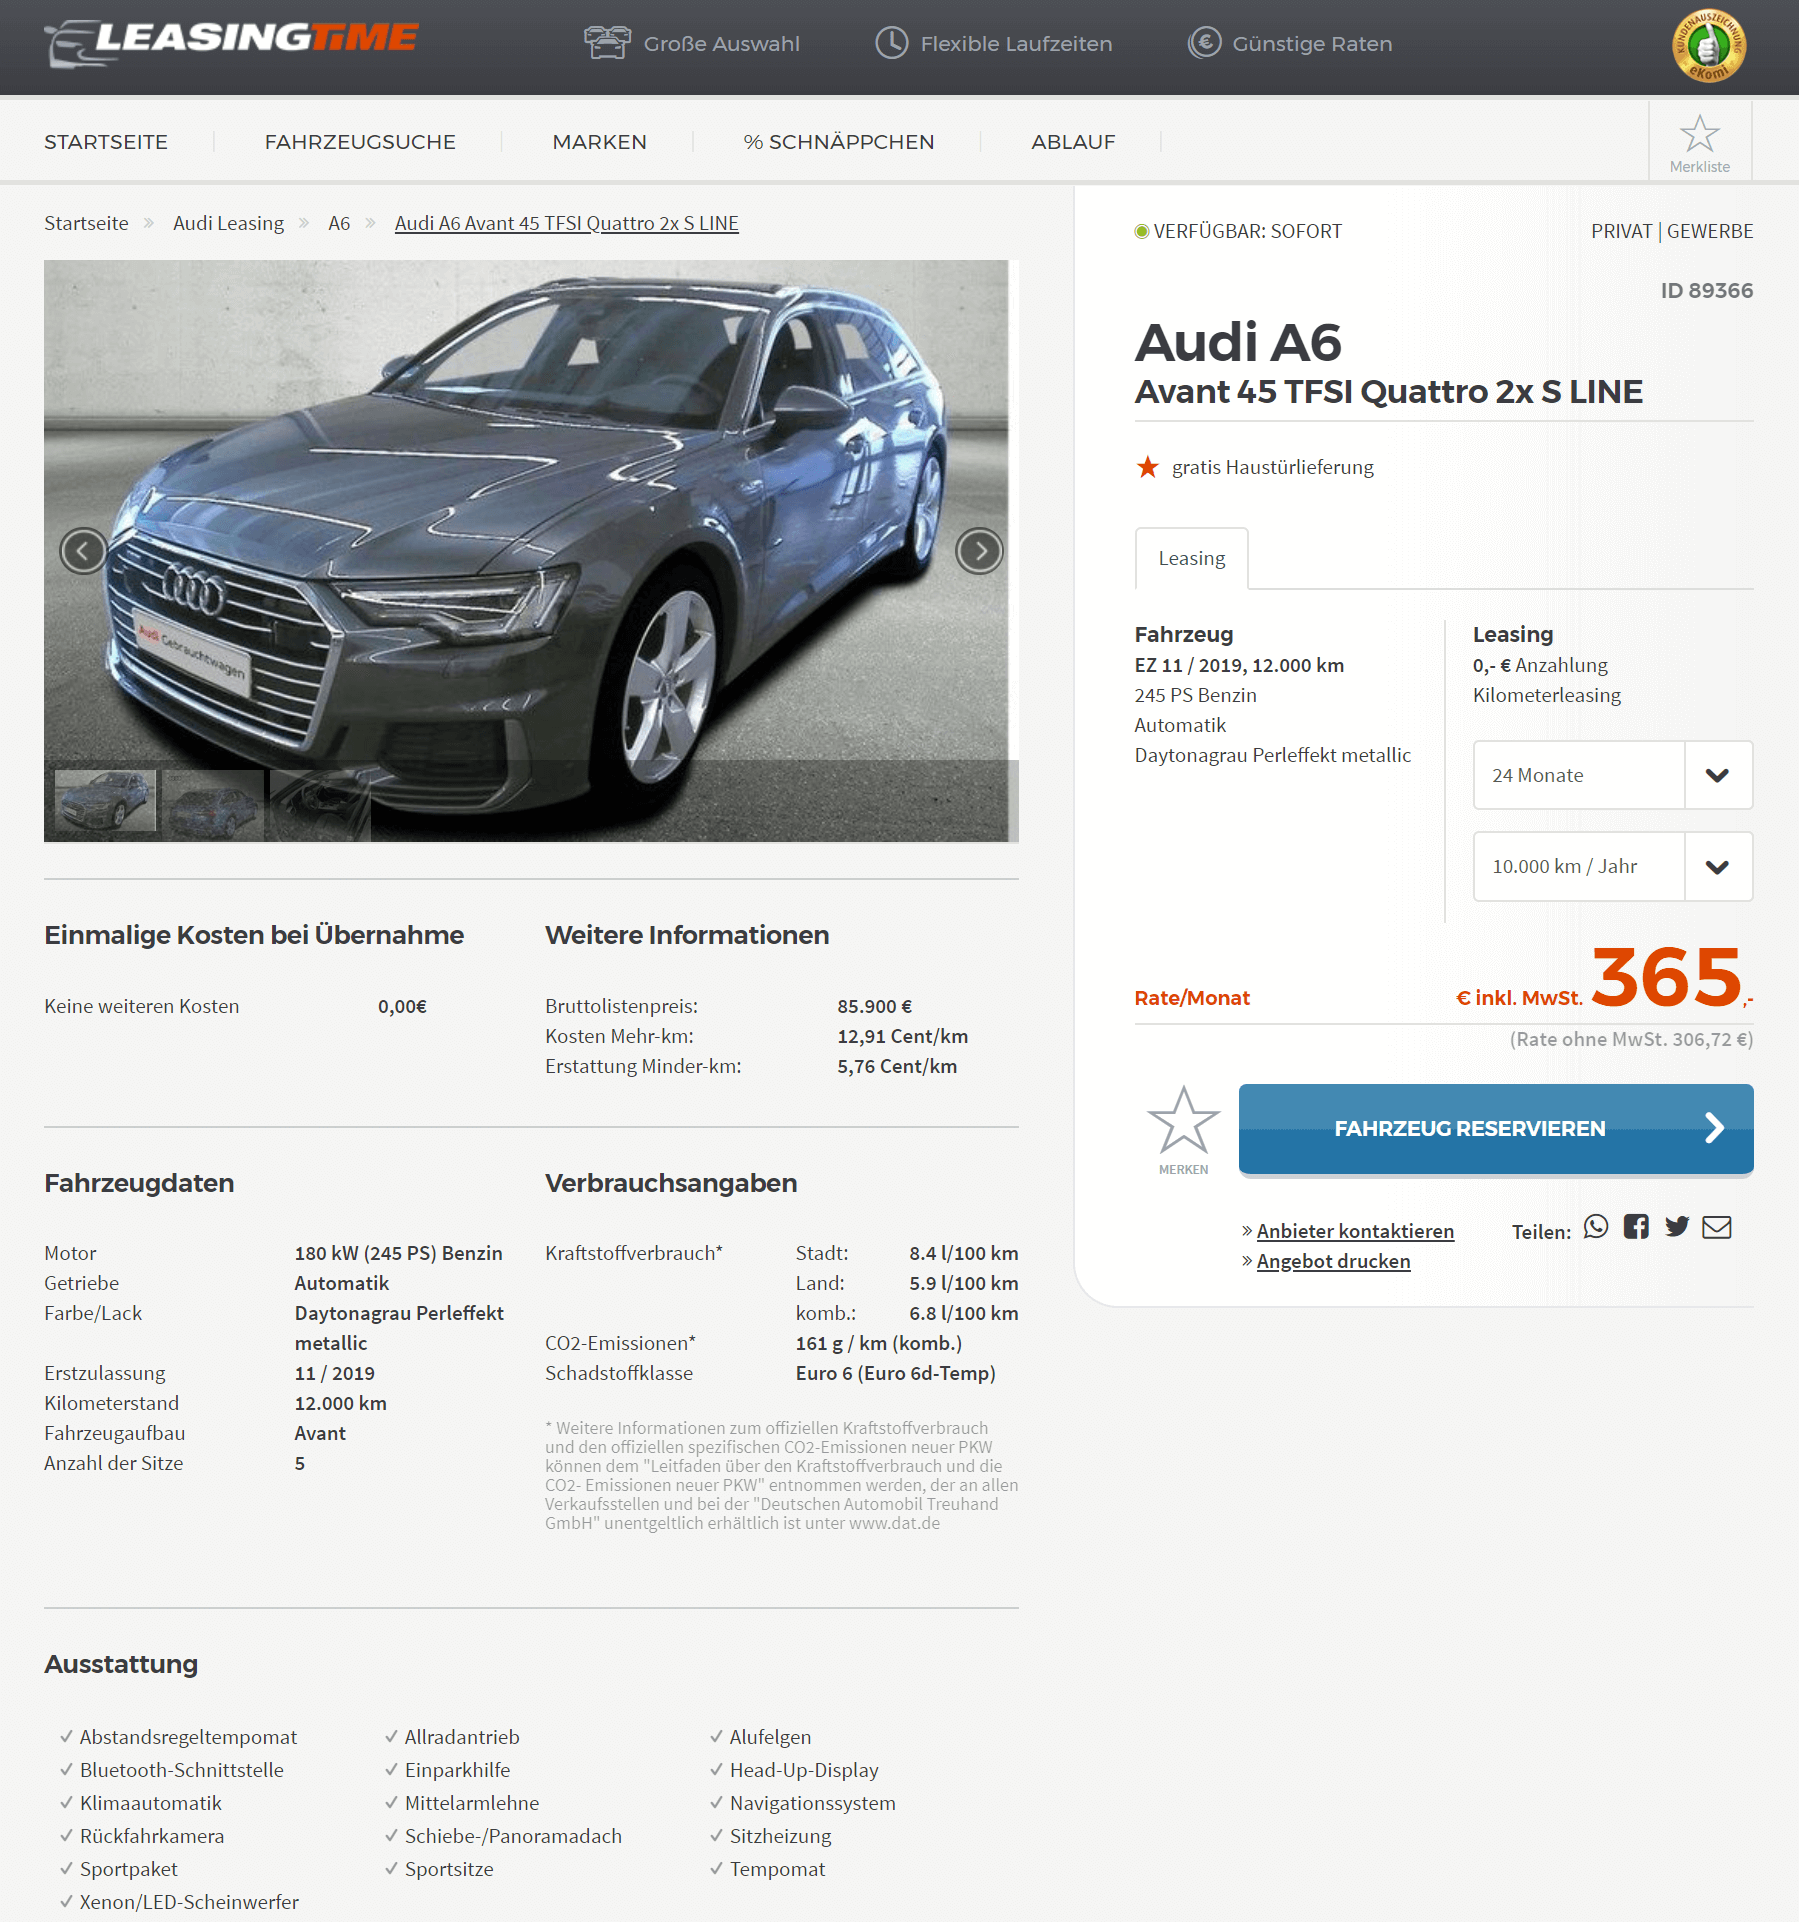Show next car photo with right arrow
Screen dimensions: 1799x1922
point(979,551)
